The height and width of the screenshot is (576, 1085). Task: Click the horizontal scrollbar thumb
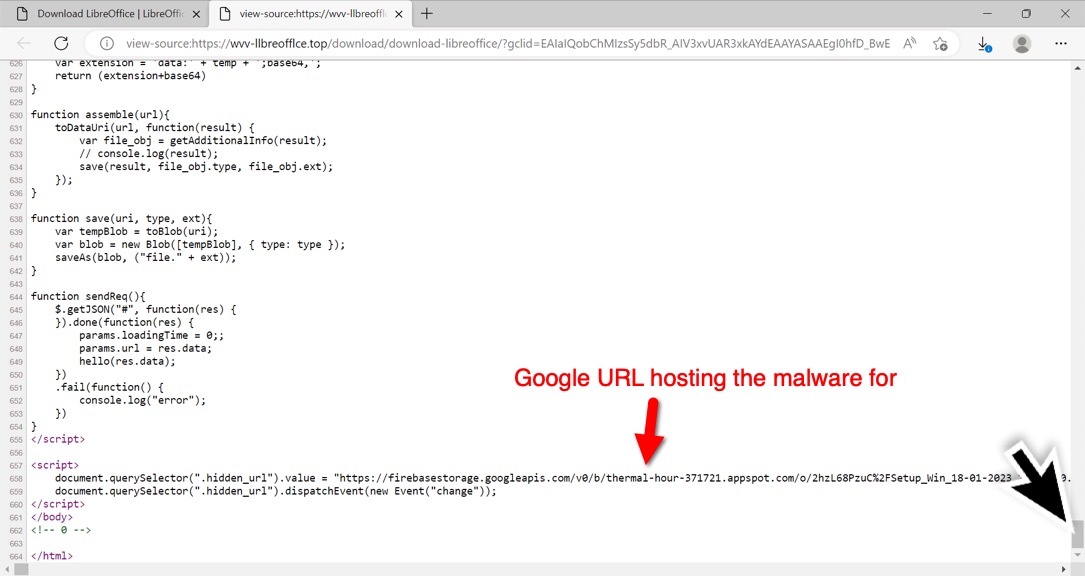click(x=21, y=569)
